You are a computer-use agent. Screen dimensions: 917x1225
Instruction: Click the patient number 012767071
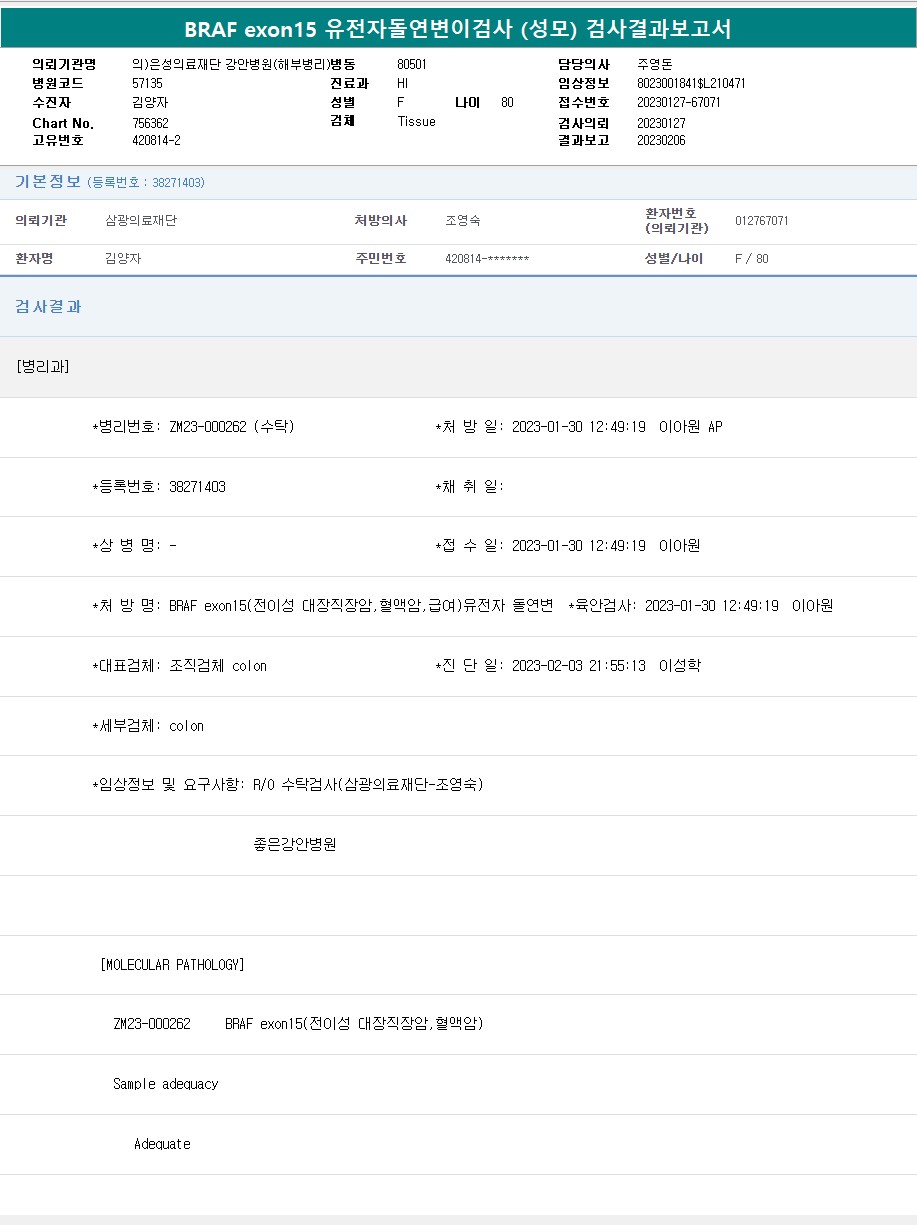tap(761, 221)
